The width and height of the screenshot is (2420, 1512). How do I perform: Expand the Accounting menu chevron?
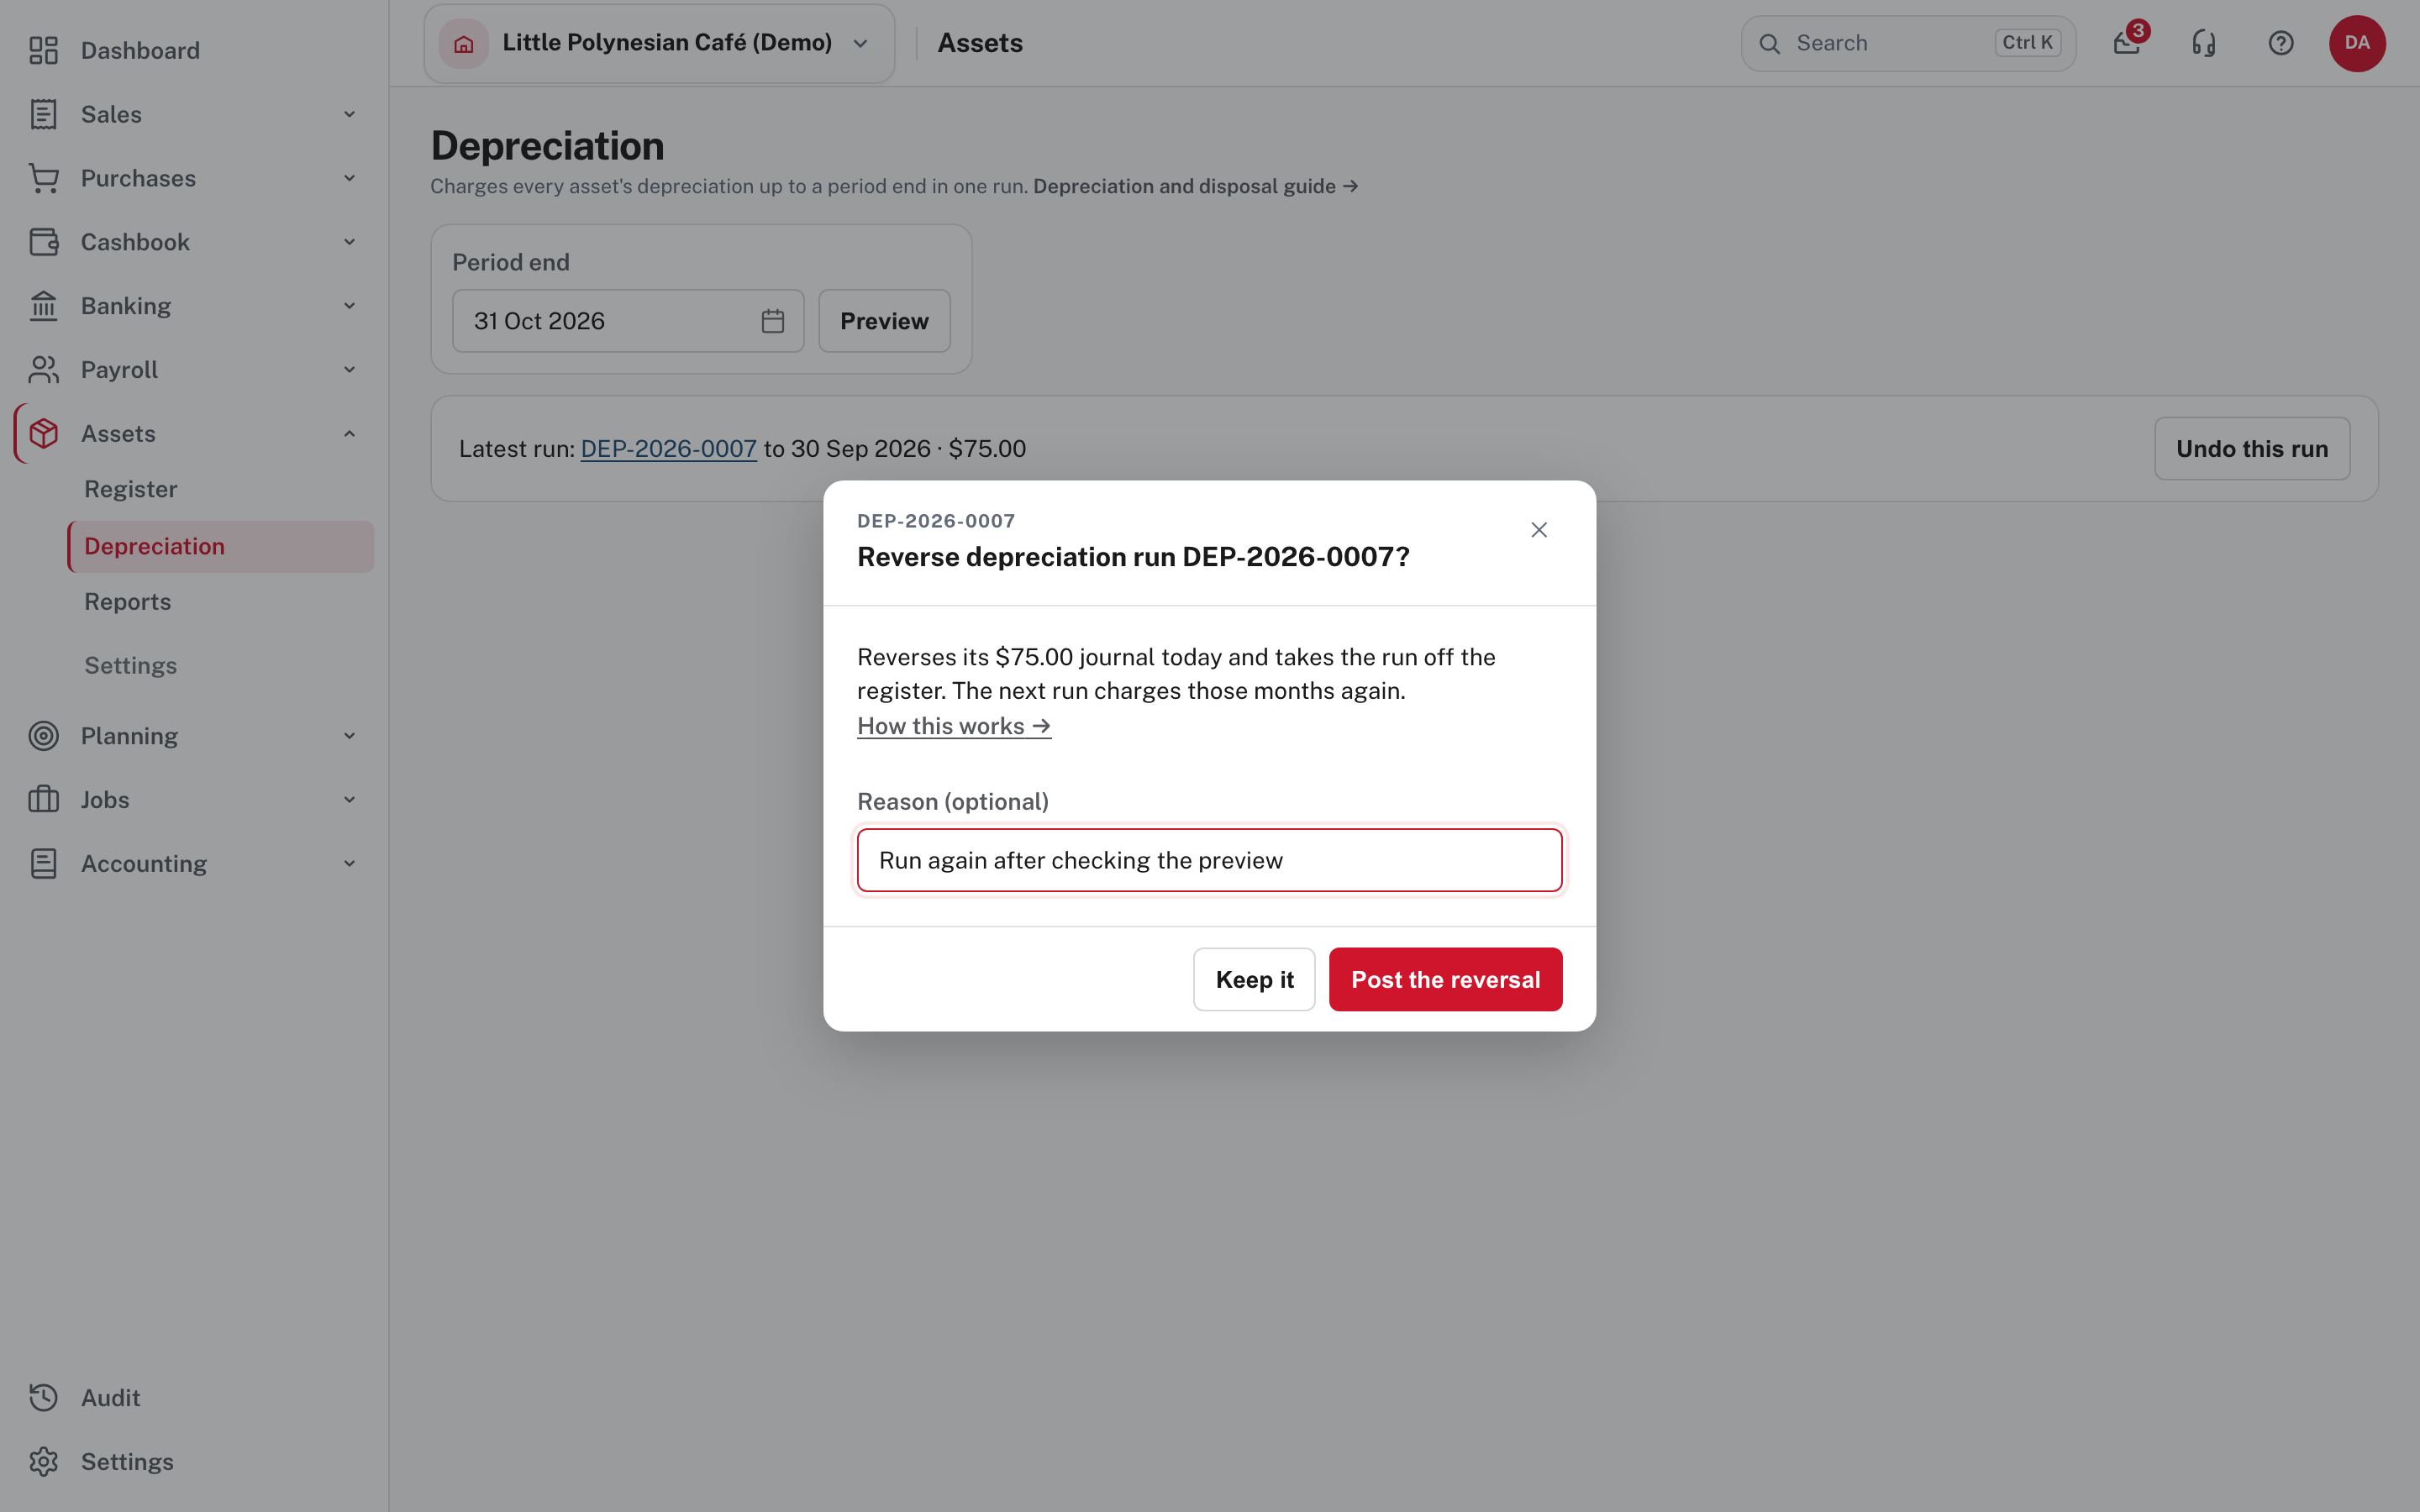349,864
